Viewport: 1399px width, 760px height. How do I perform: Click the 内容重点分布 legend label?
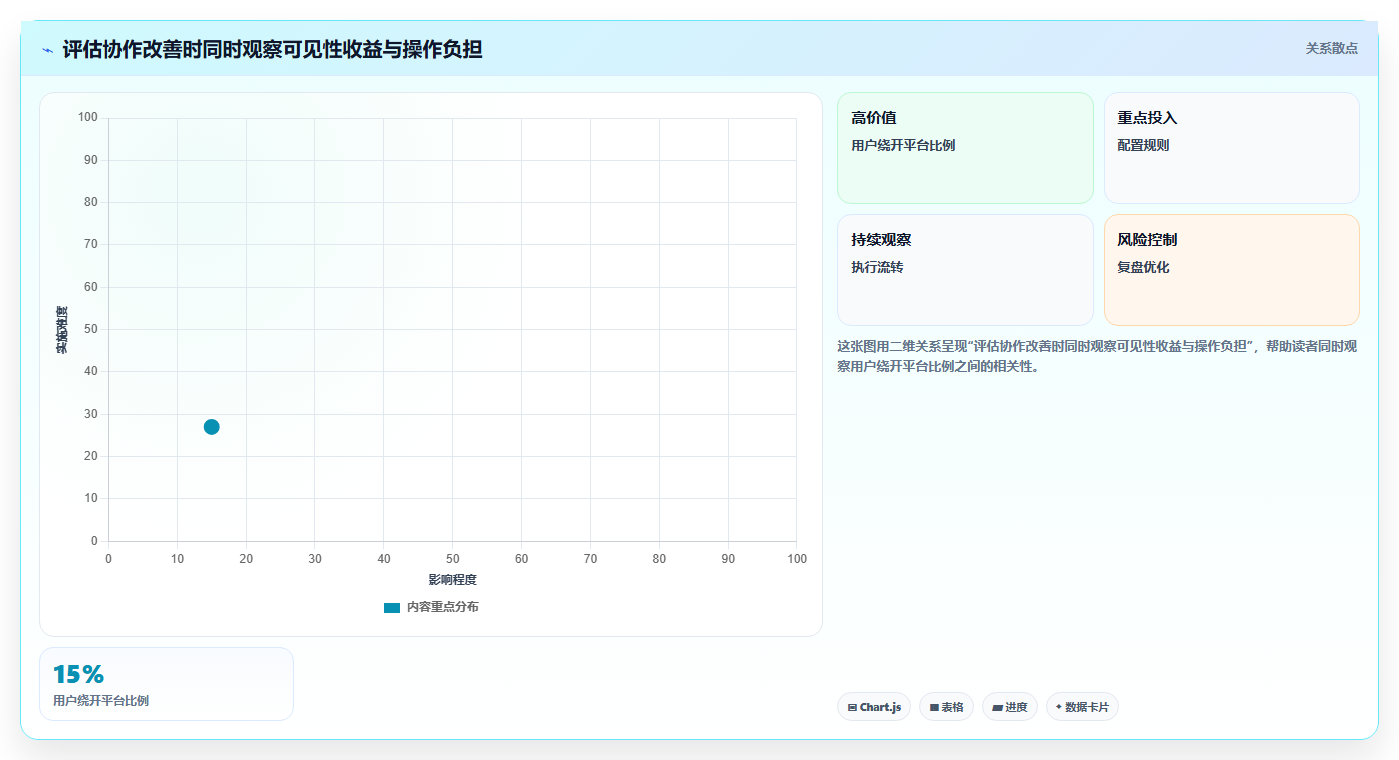pos(442,607)
